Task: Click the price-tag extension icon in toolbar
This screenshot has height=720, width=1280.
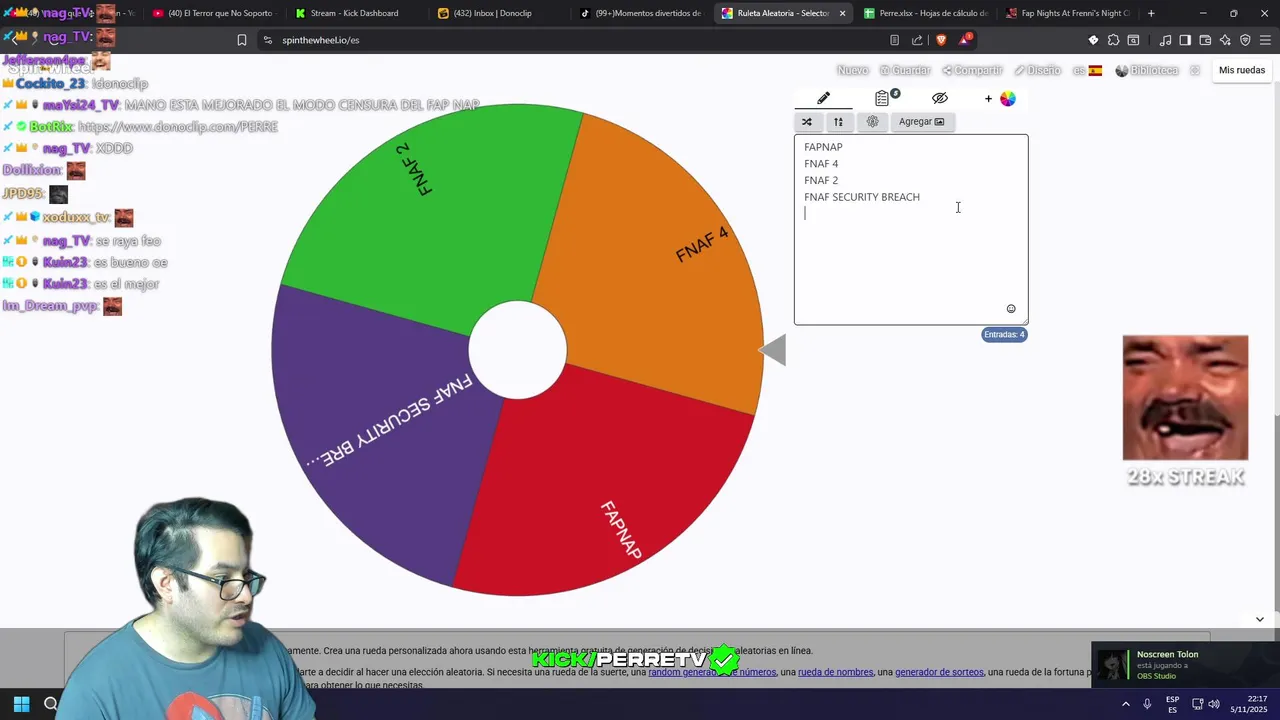Action: coord(1093,40)
